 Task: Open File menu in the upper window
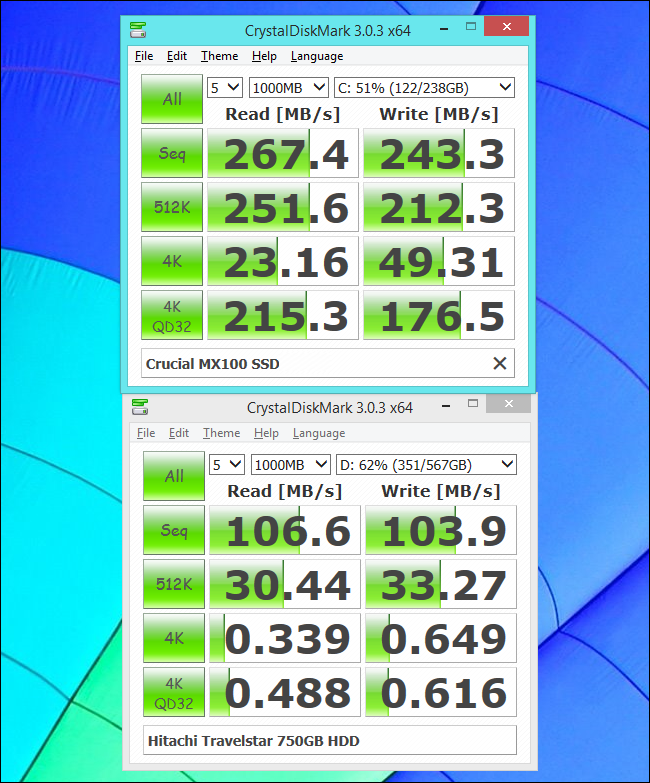click(x=144, y=56)
